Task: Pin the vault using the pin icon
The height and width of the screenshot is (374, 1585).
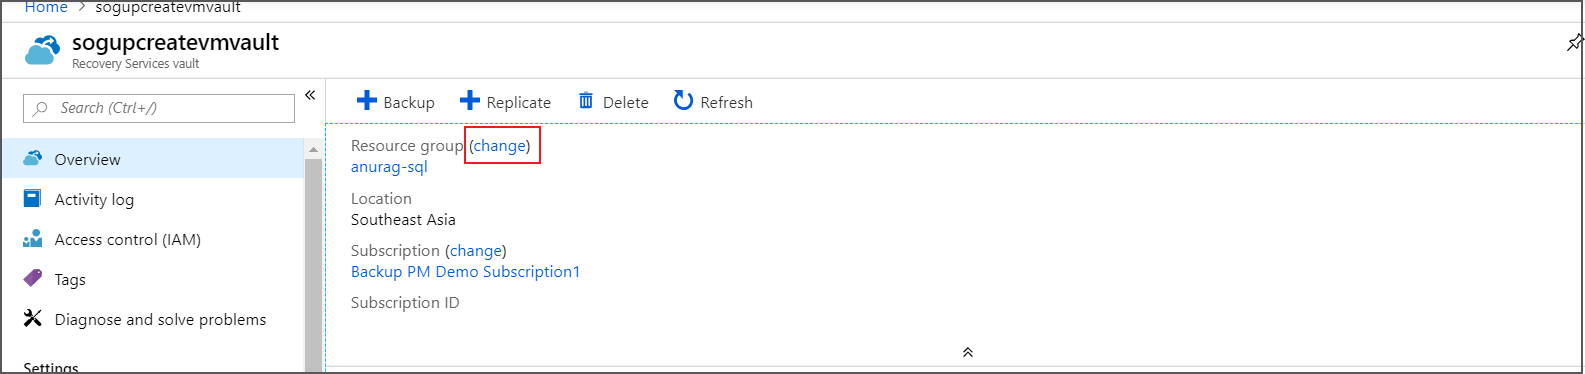Action: pyautogui.click(x=1574, y=43)
